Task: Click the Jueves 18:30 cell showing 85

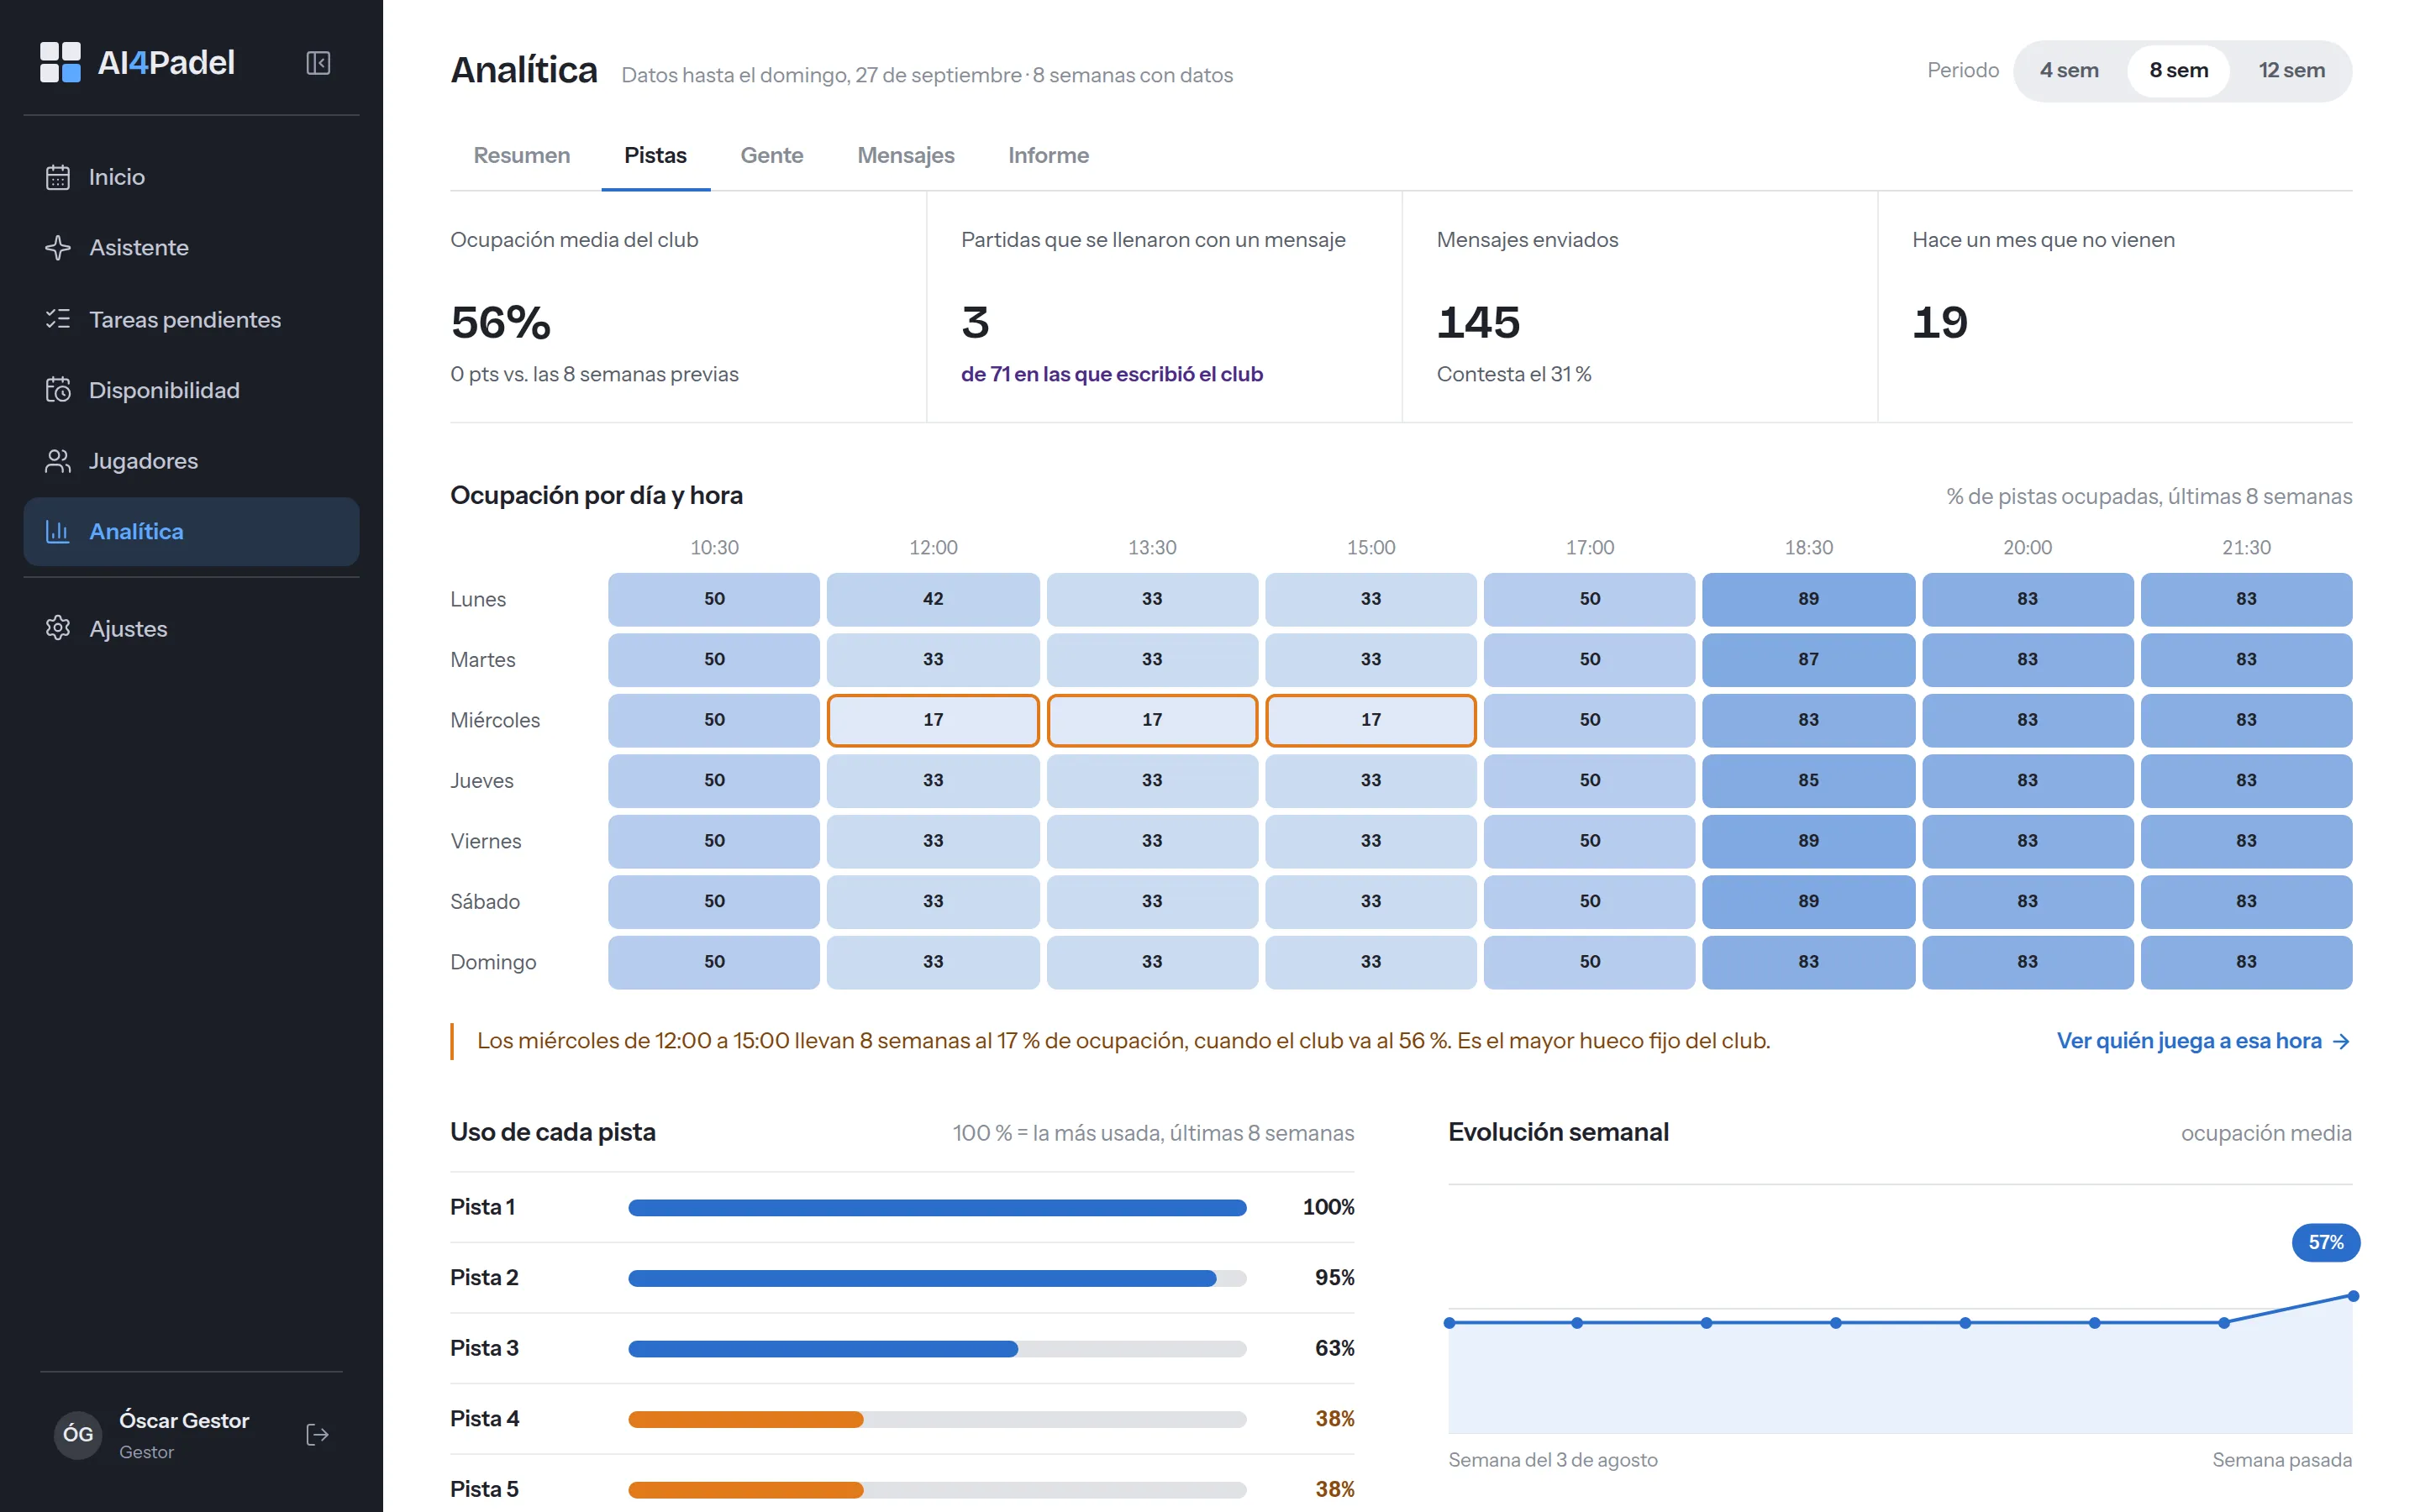Action: click(1808, 781)
